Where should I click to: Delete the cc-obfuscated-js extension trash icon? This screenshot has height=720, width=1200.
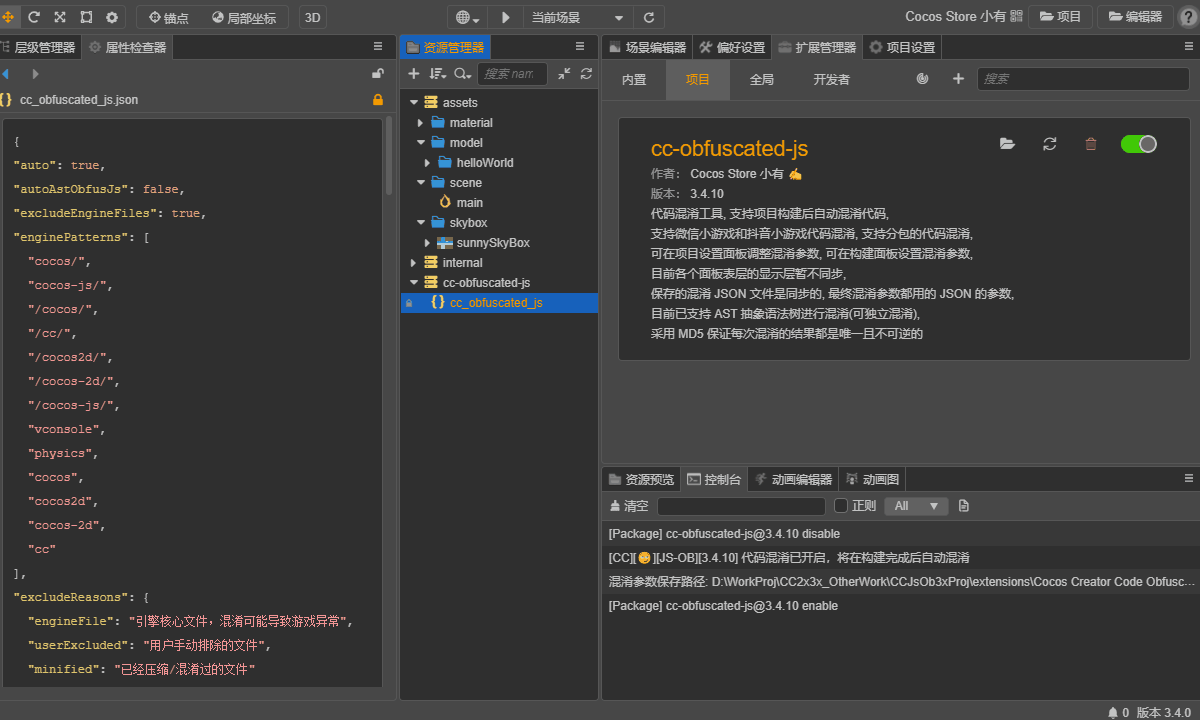pos(1091,144)
